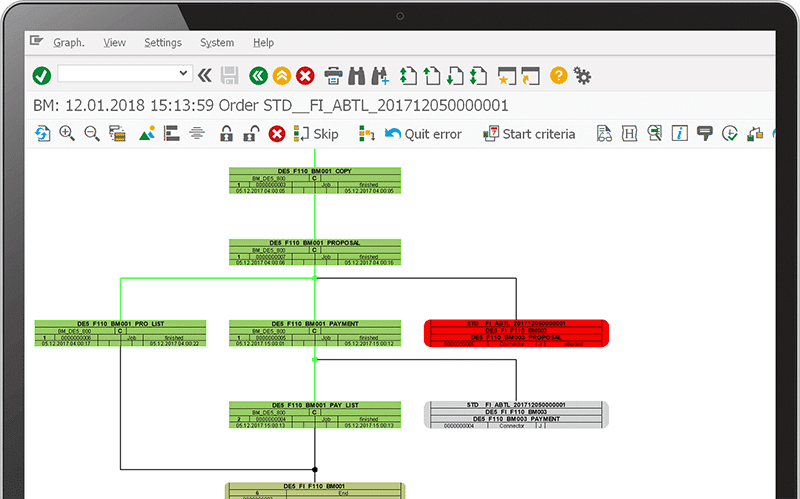Screen dimensions: 800x499
Task: Click the closed padlock lock icon
Action: tap(226, 134)
